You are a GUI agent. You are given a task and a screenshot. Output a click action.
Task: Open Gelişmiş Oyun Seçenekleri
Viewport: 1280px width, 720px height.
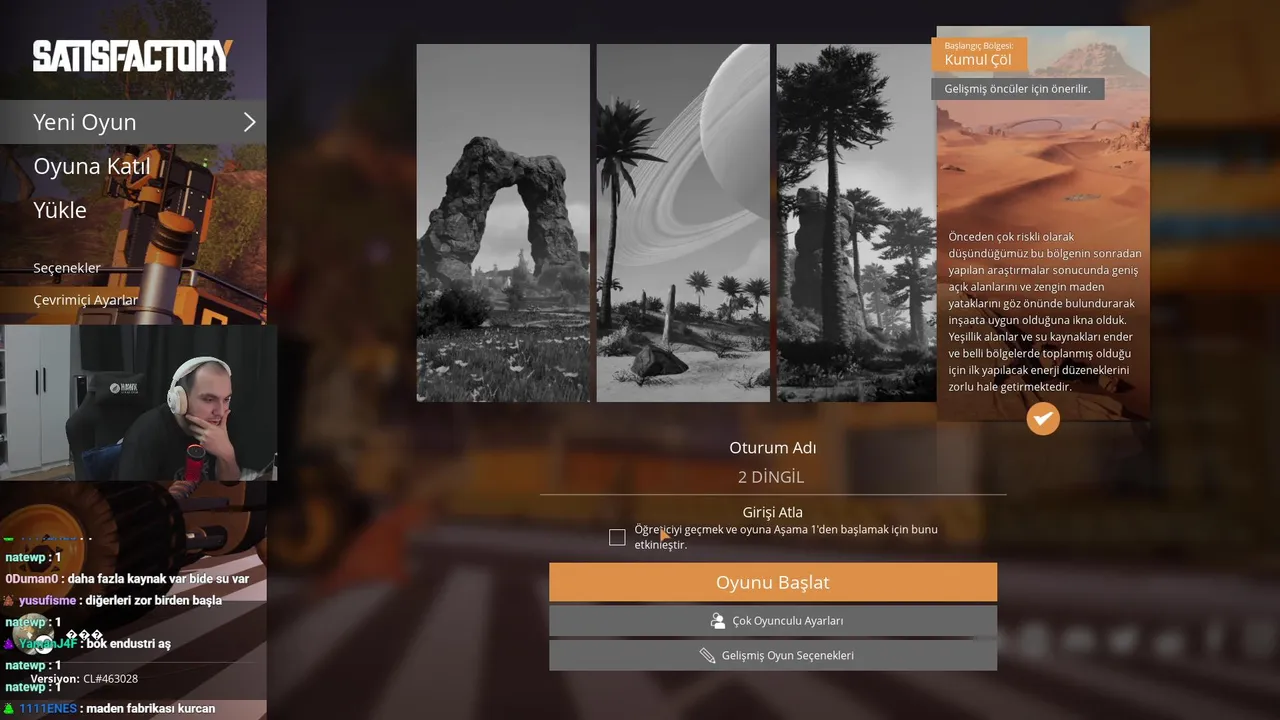click(773, 656)
